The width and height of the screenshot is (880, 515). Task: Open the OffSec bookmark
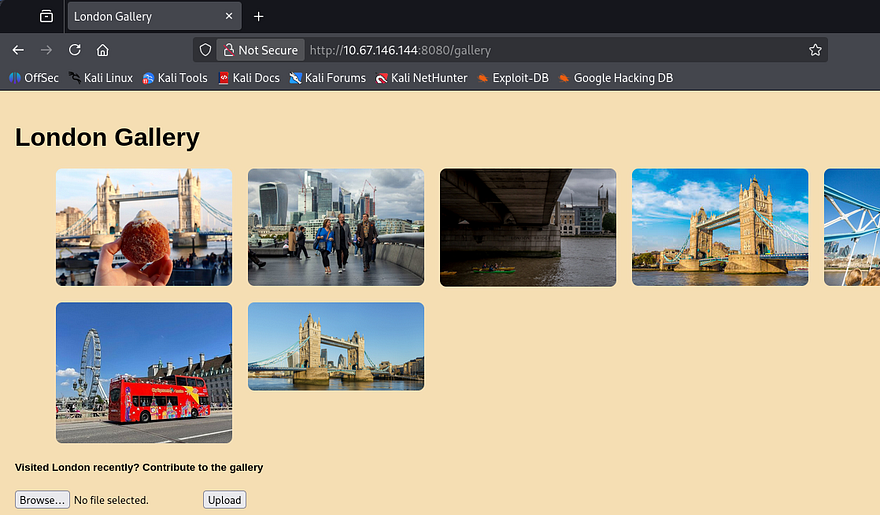tap(34, 78)
